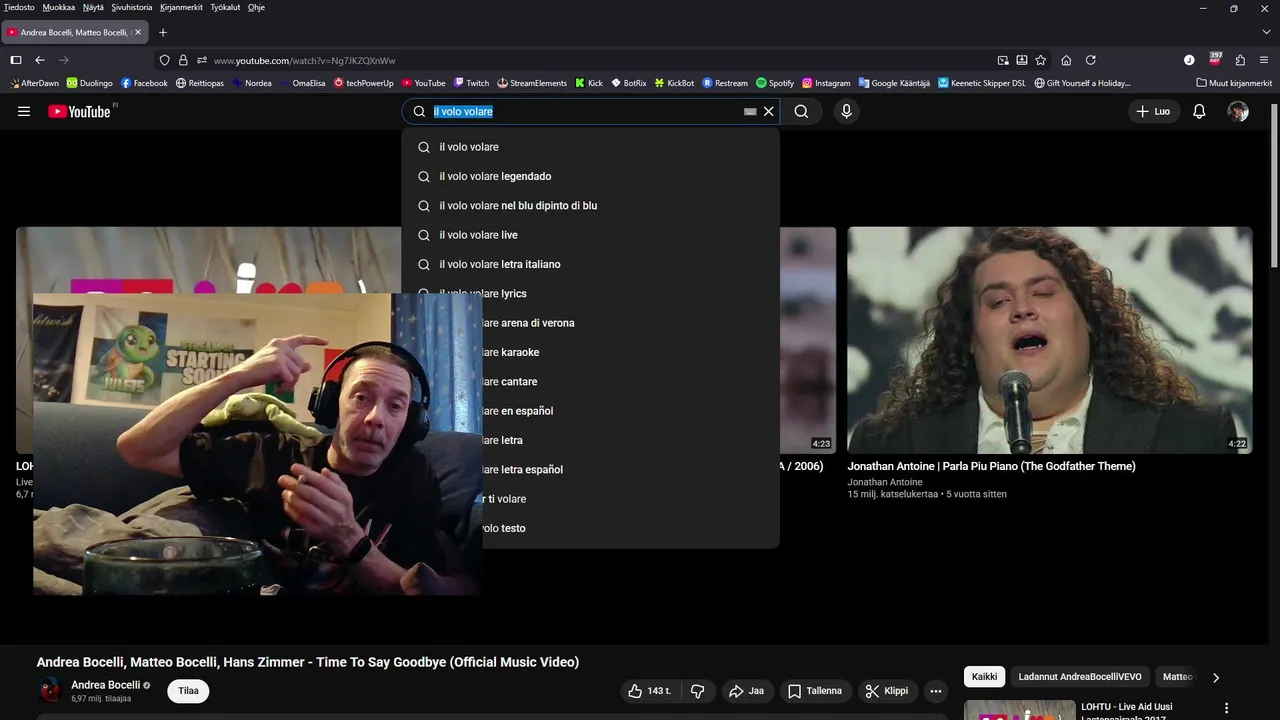1280x720 pixels.
Task: Choose suggestion 'il volo volare en español'
Action: 631,411
